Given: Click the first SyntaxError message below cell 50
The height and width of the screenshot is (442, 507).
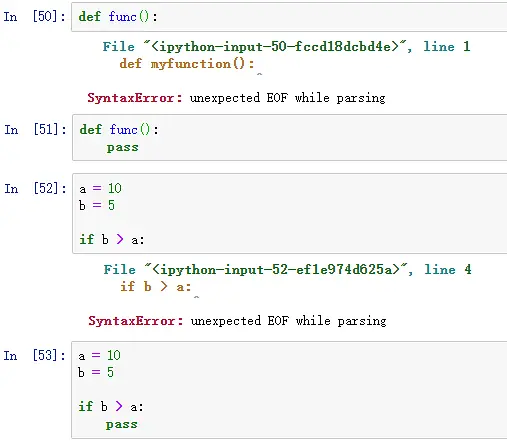Looking at the screenshot, I should tap(236, 98).
